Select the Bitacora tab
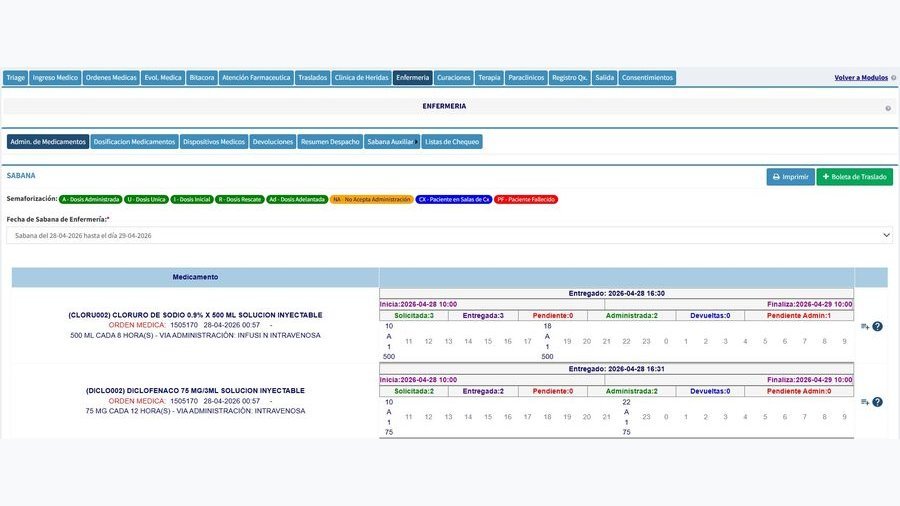Screen dimensions: 900x506 click(202, 77)
